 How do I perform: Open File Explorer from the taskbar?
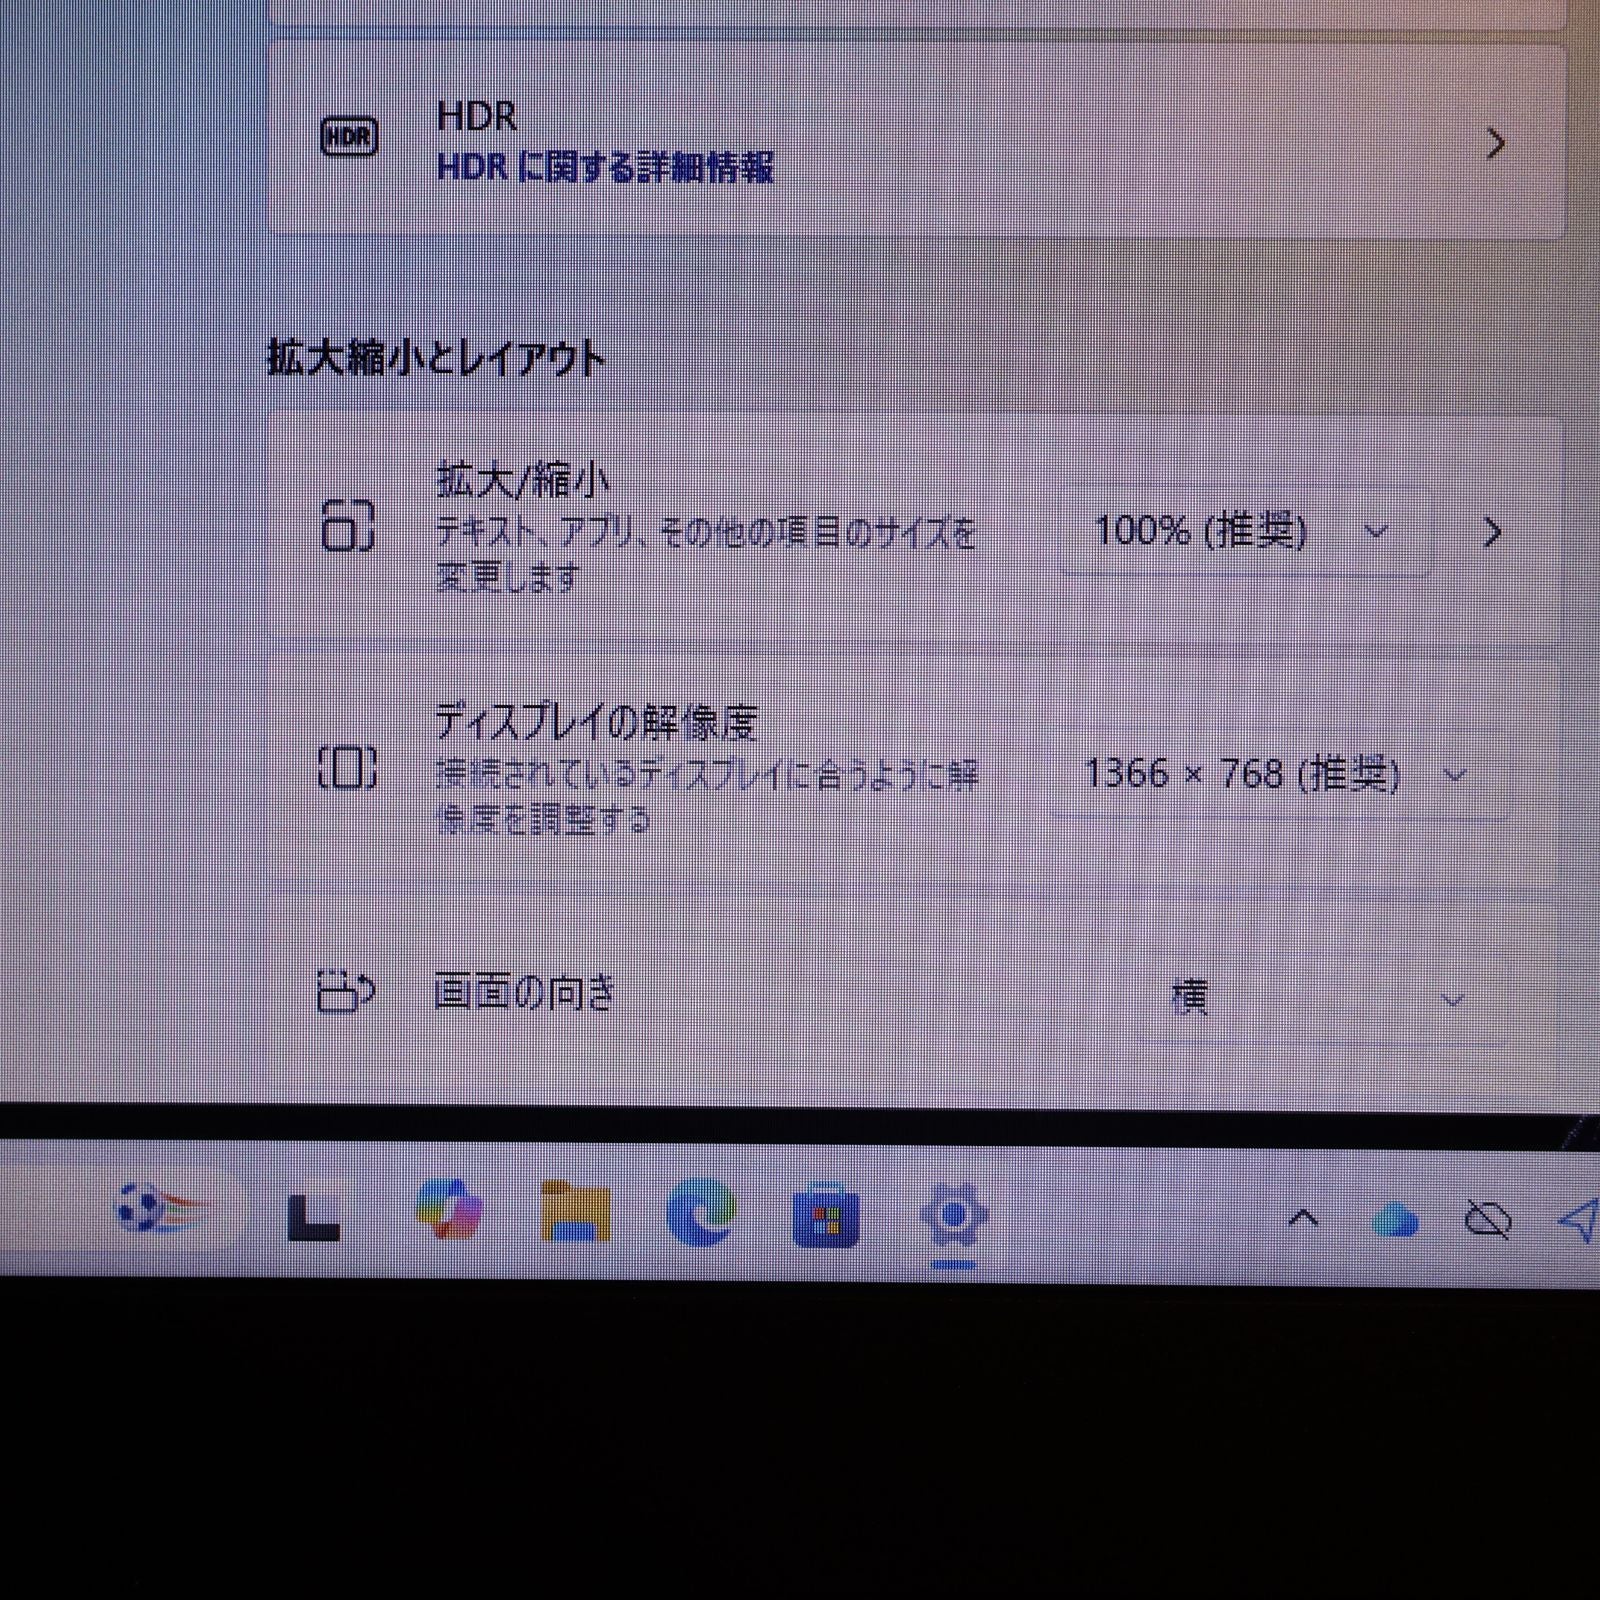(x=575, y=1212)
